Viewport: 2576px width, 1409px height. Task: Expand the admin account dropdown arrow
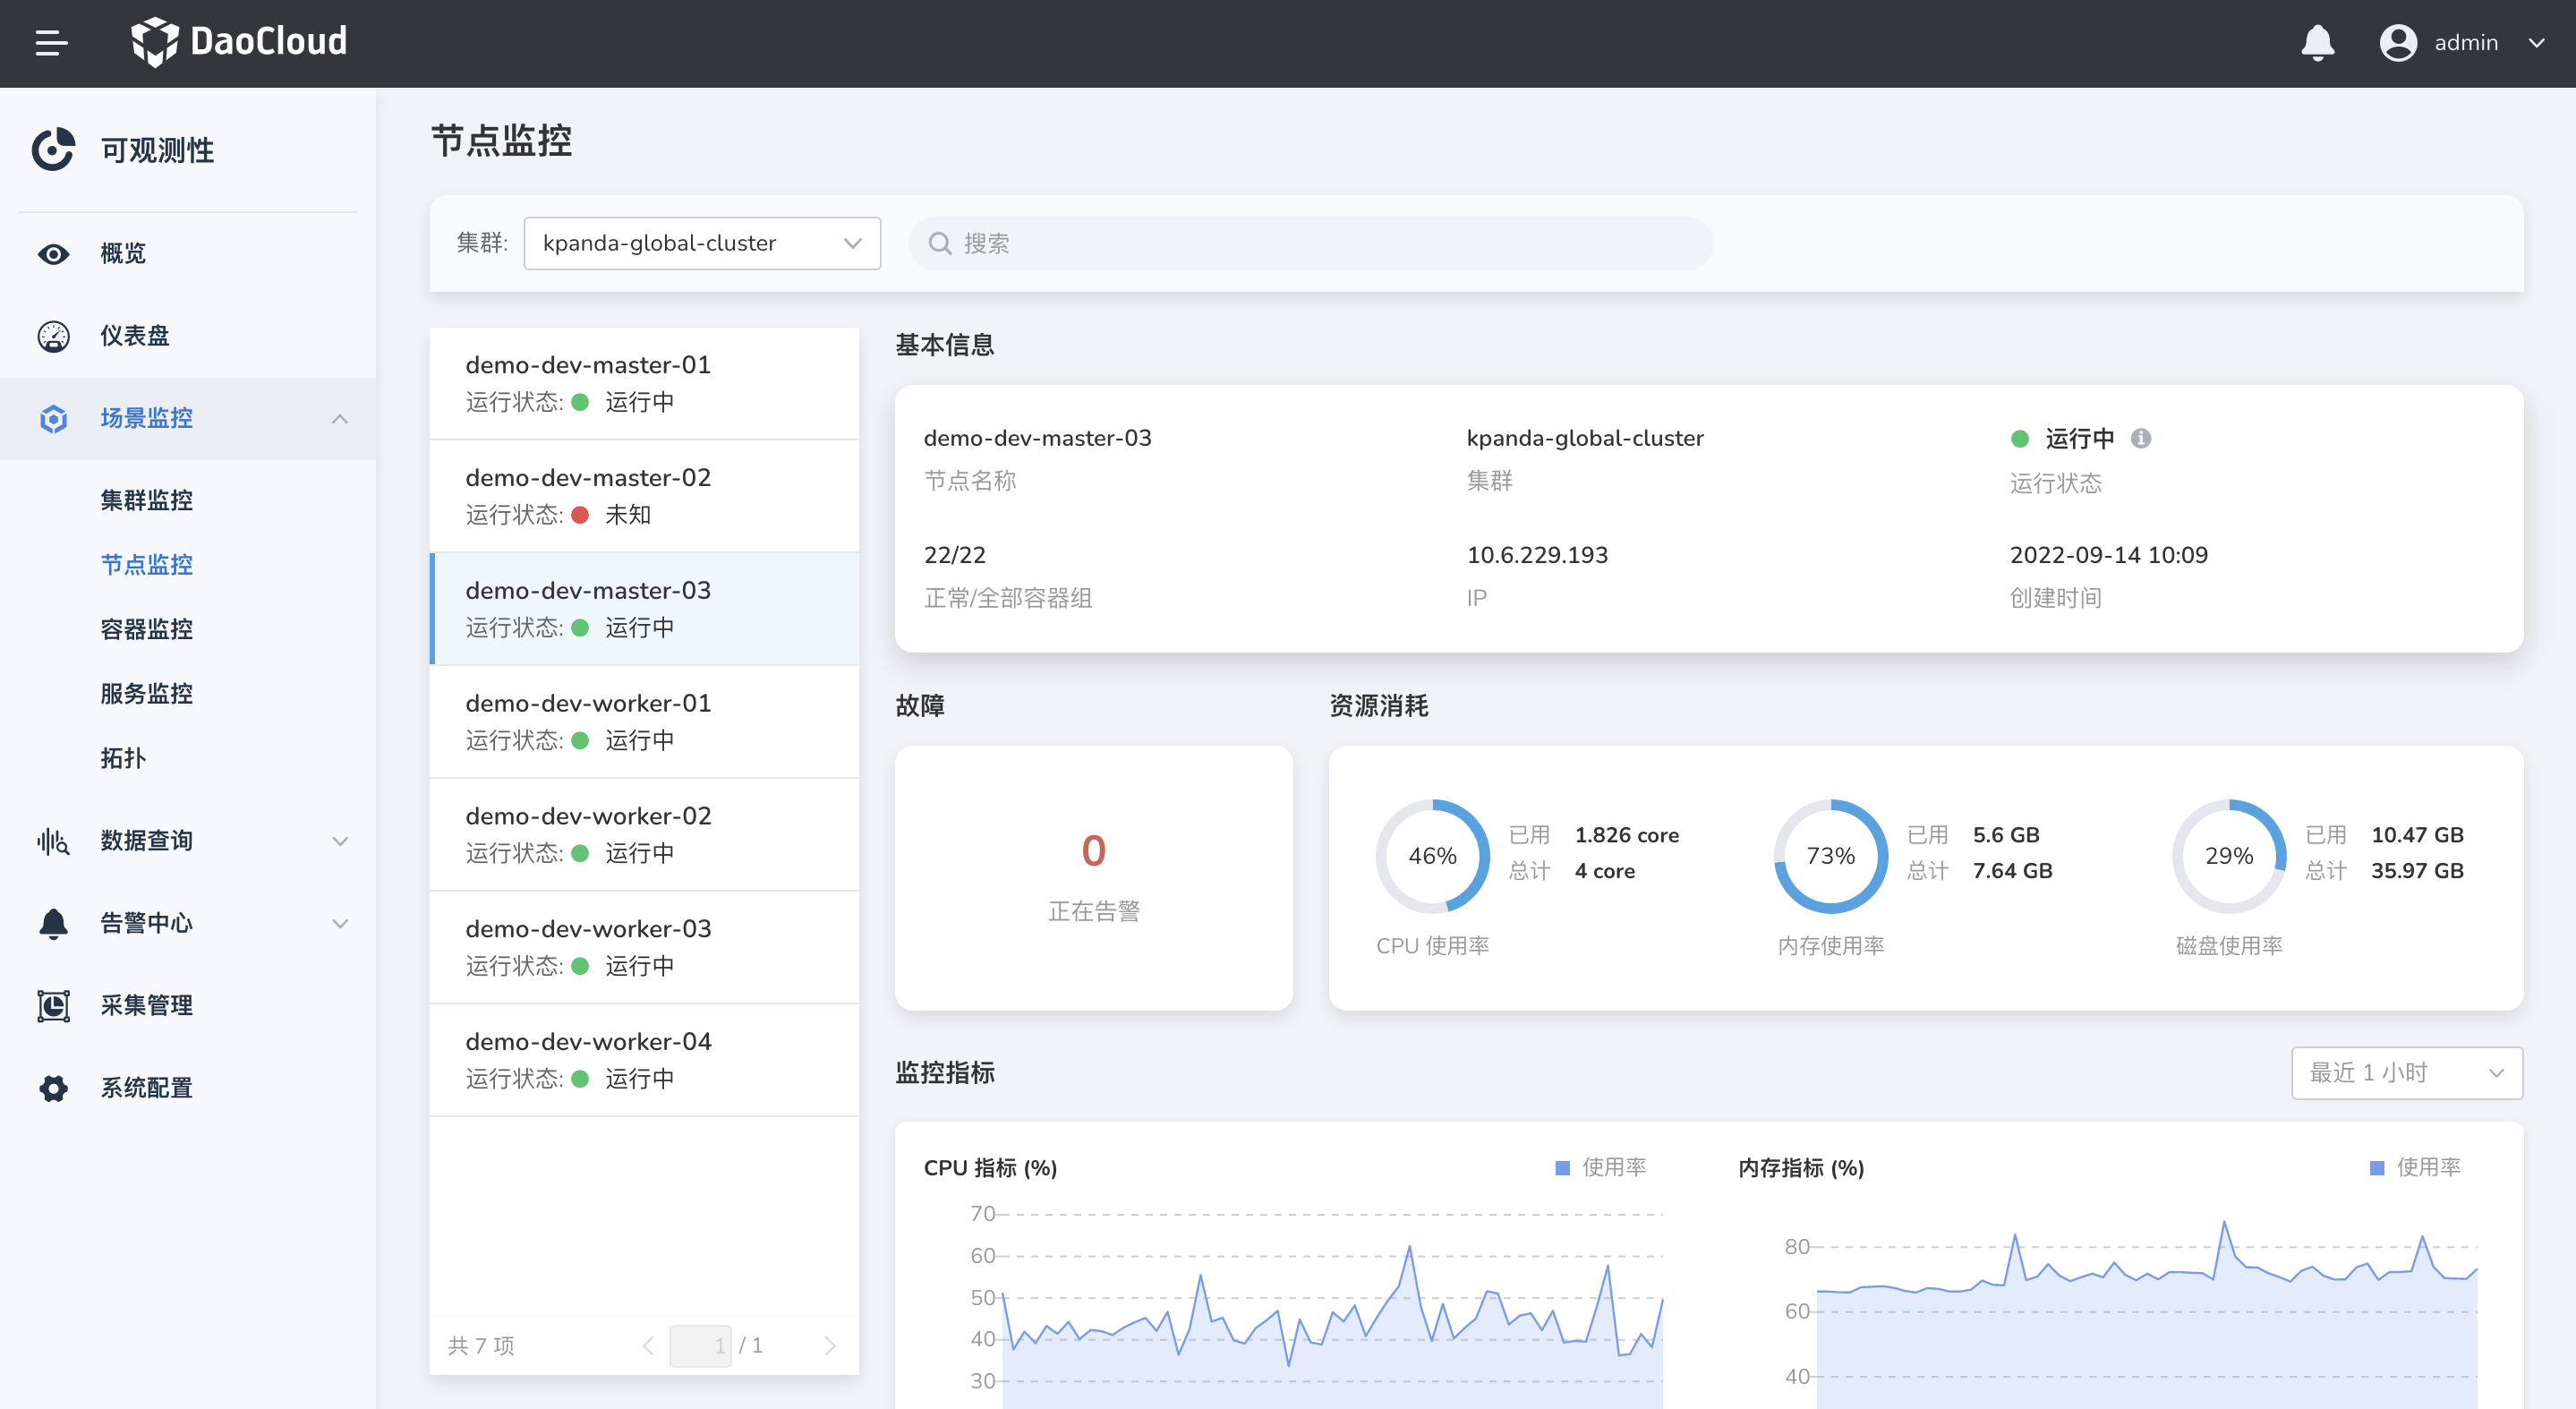pyautogui.click(x=2536, y=43)
